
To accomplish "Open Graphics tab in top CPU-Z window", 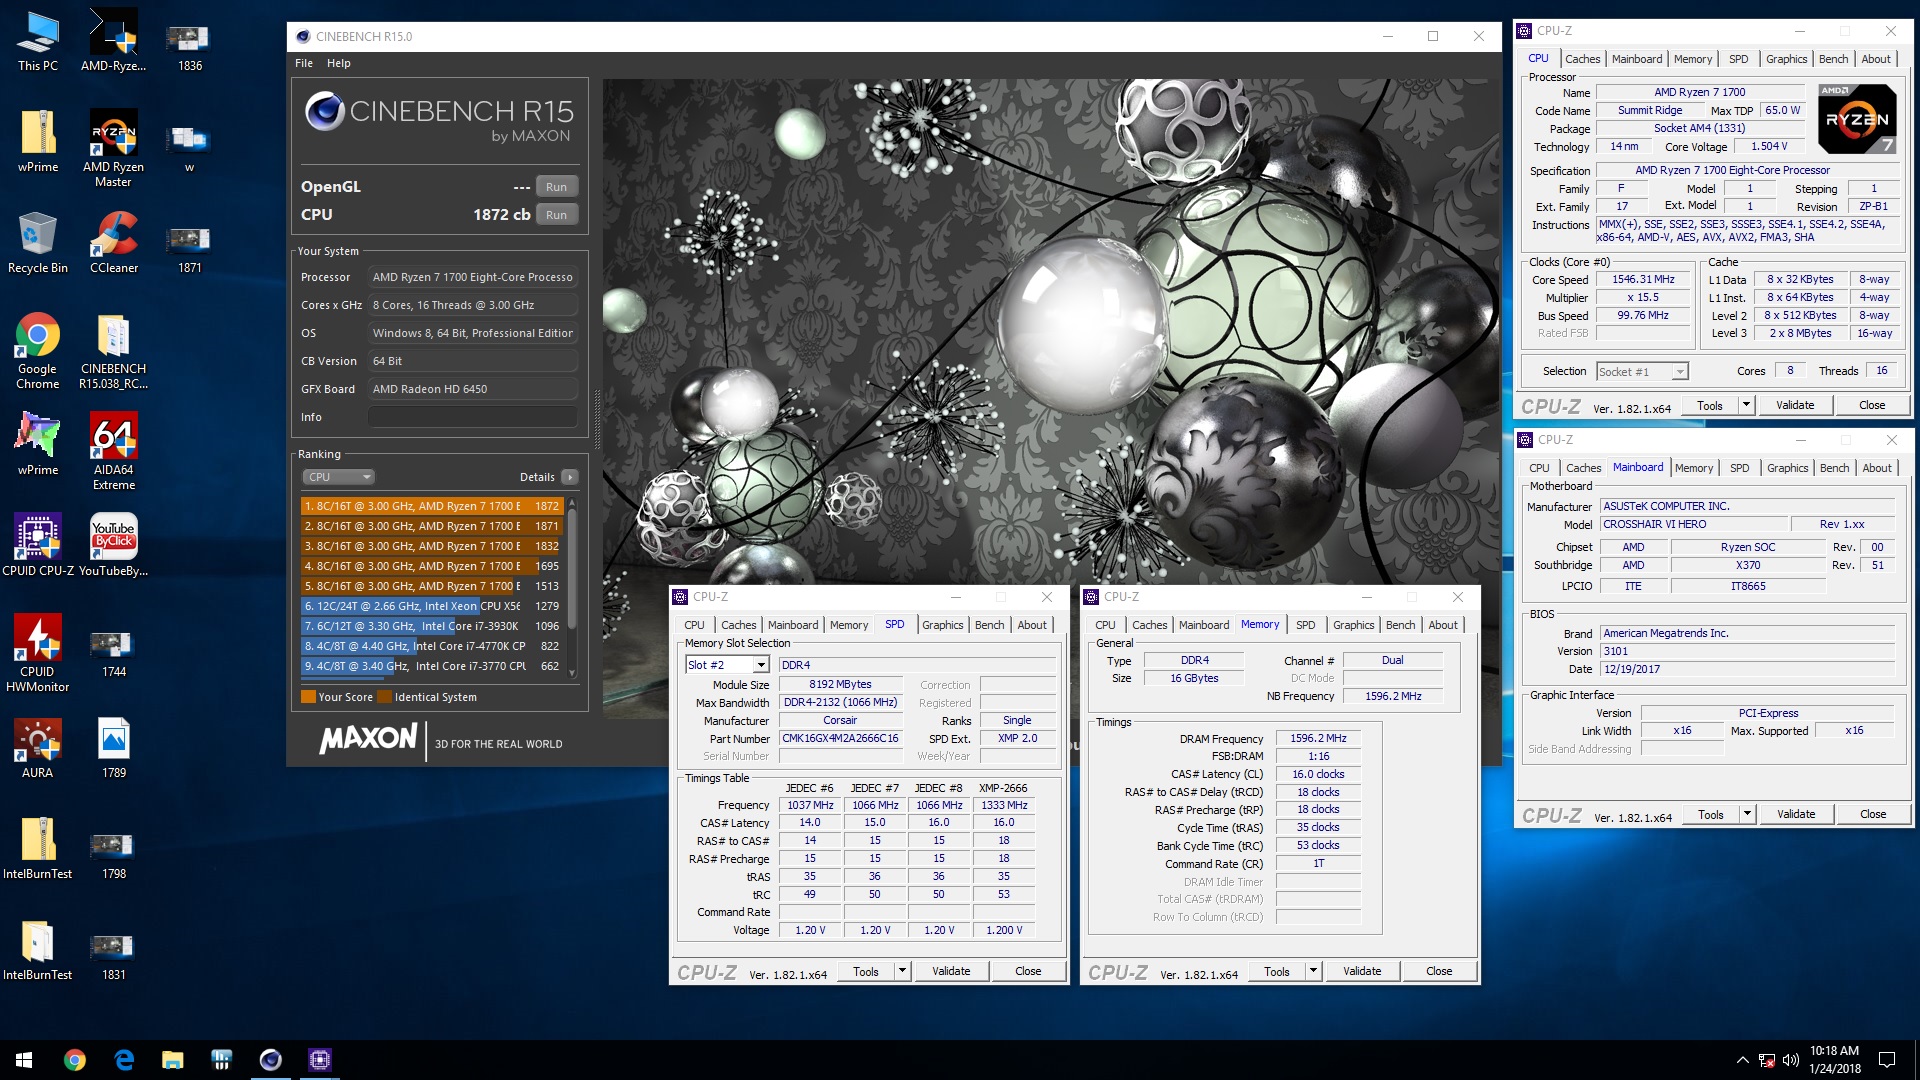I will [x=1786, y=59].
